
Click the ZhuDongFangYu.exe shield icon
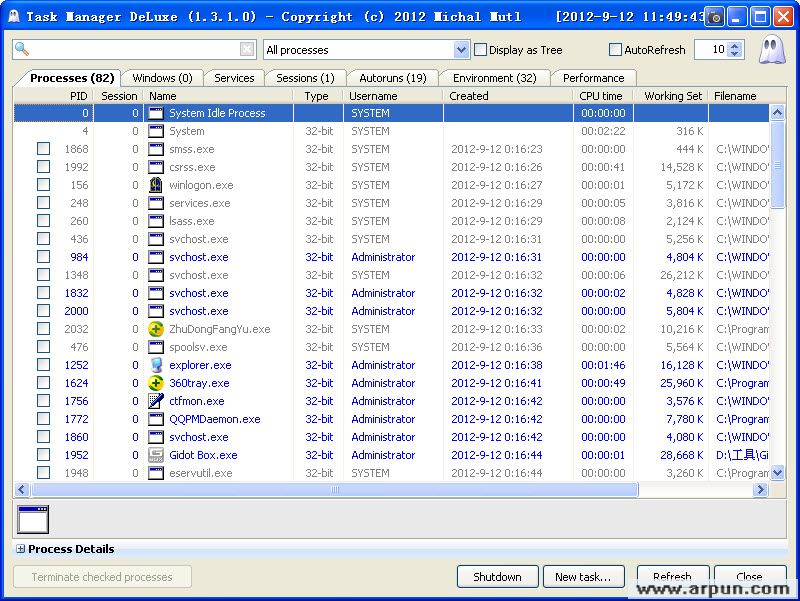[x=155, y=329]
